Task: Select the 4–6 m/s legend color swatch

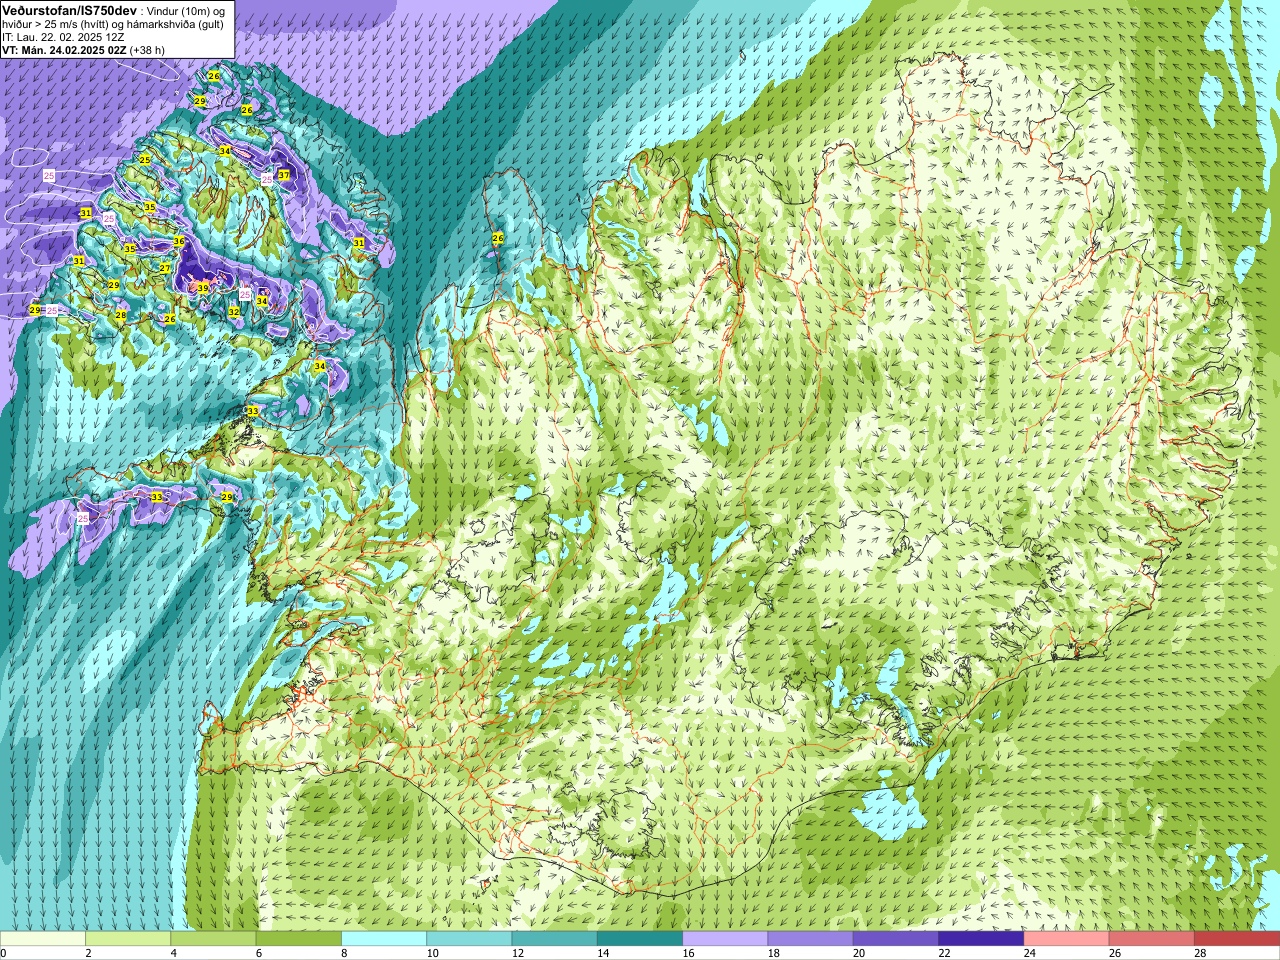Action: 213,939
